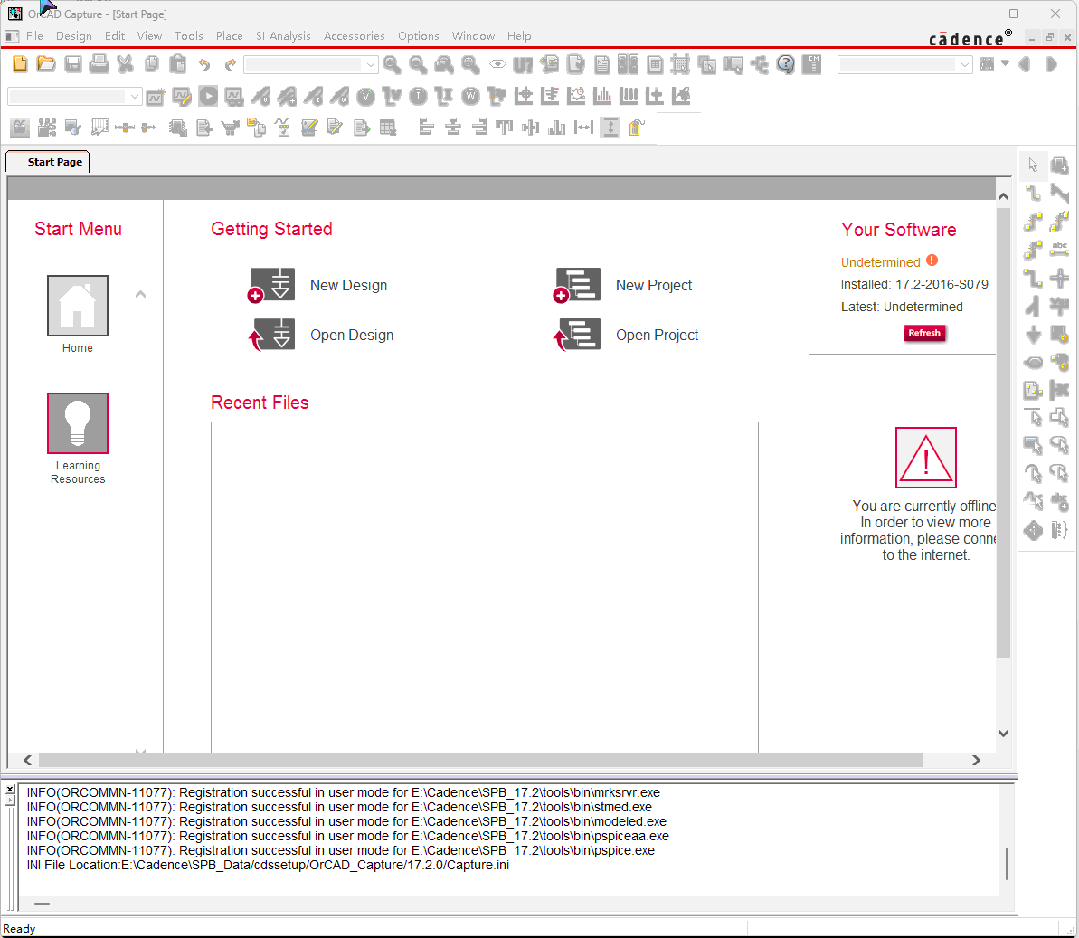Viewport: 1079px width, 938px height.
Task: Click the orange Undetermined warning icon
Action: 932,260
